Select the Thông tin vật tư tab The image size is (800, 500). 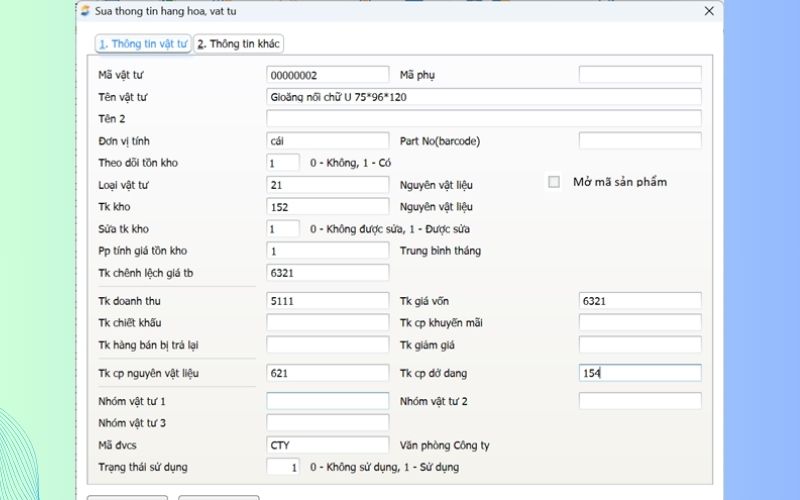(x=143, y=44)
